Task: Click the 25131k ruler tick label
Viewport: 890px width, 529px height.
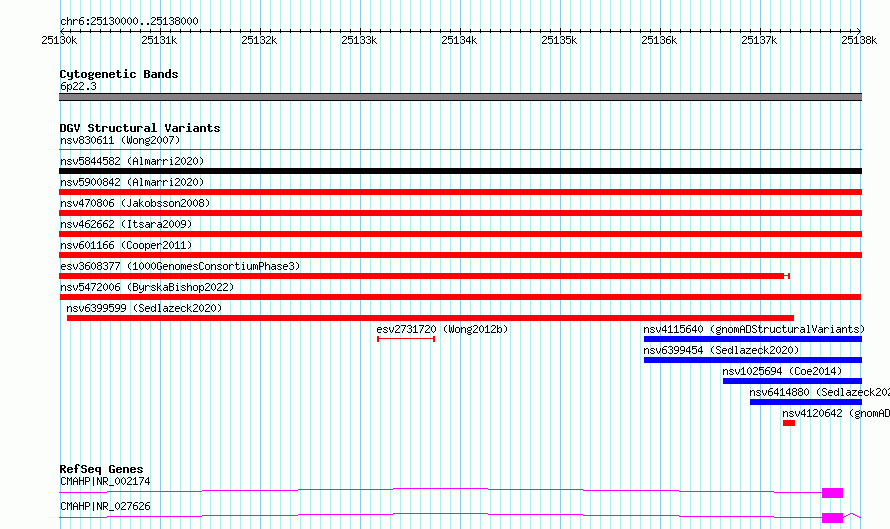Action: click(159, 40)
